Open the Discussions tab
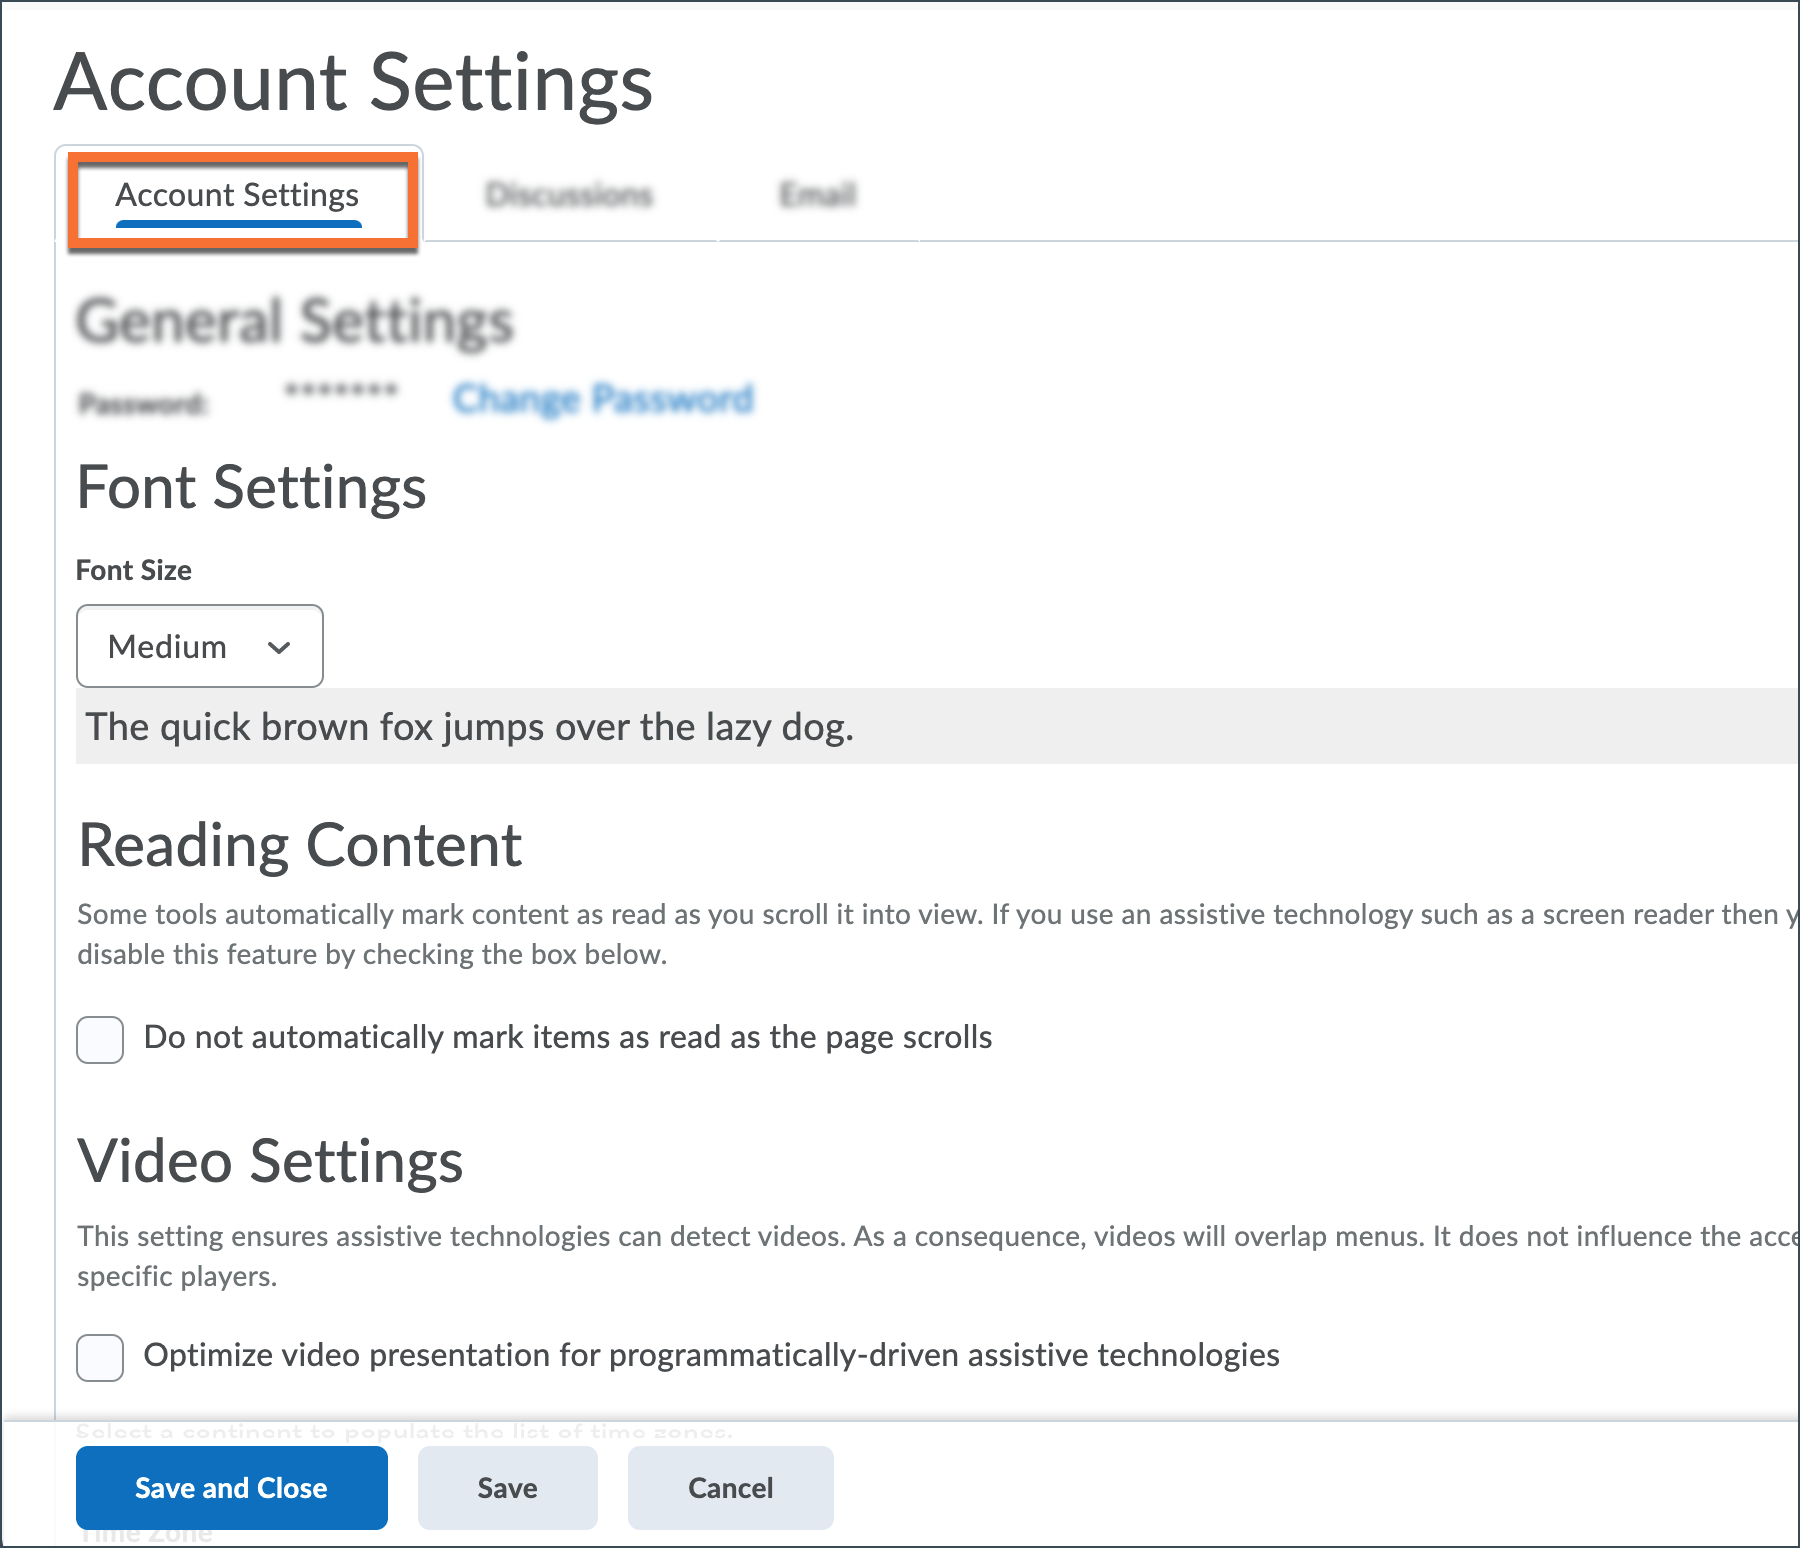The height and width of the screenshot is (1548, 1800). 568,195
